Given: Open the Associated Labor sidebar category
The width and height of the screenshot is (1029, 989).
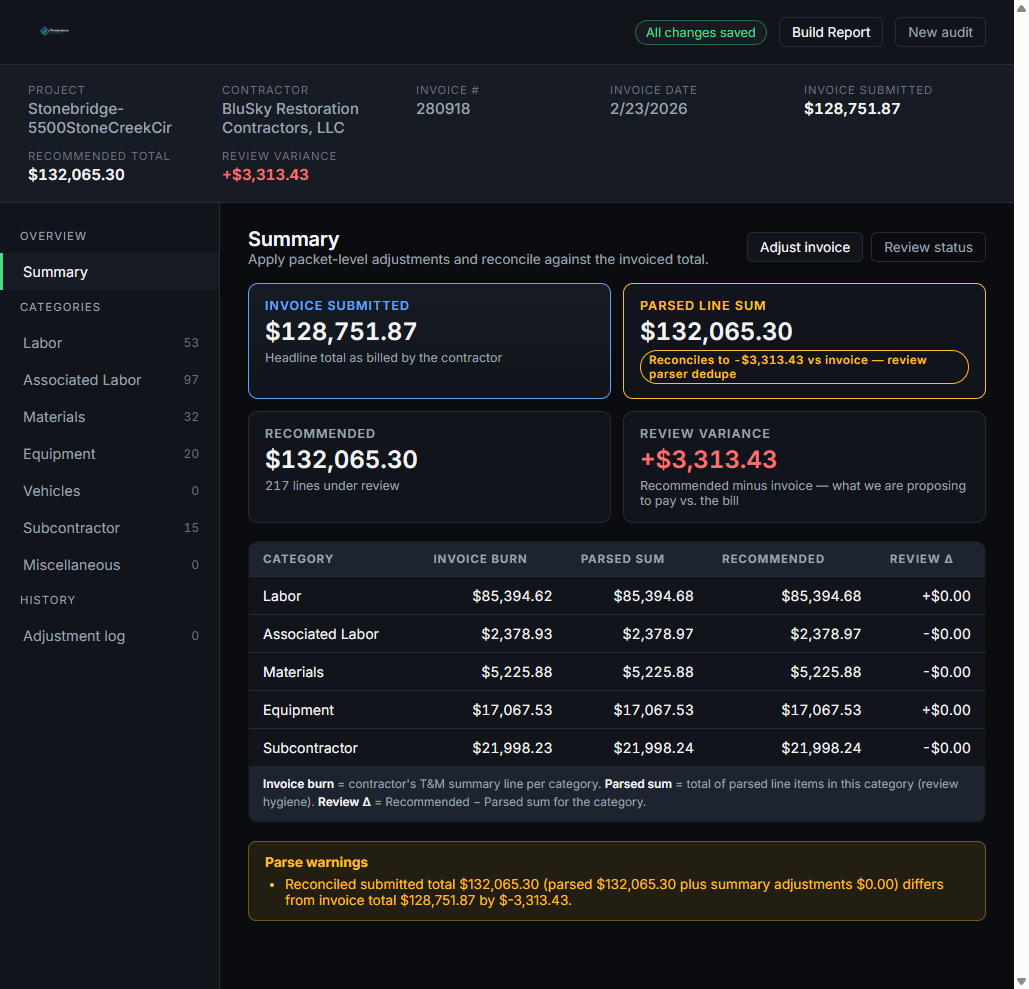Looking at the screenshot, I should point(110,380).
